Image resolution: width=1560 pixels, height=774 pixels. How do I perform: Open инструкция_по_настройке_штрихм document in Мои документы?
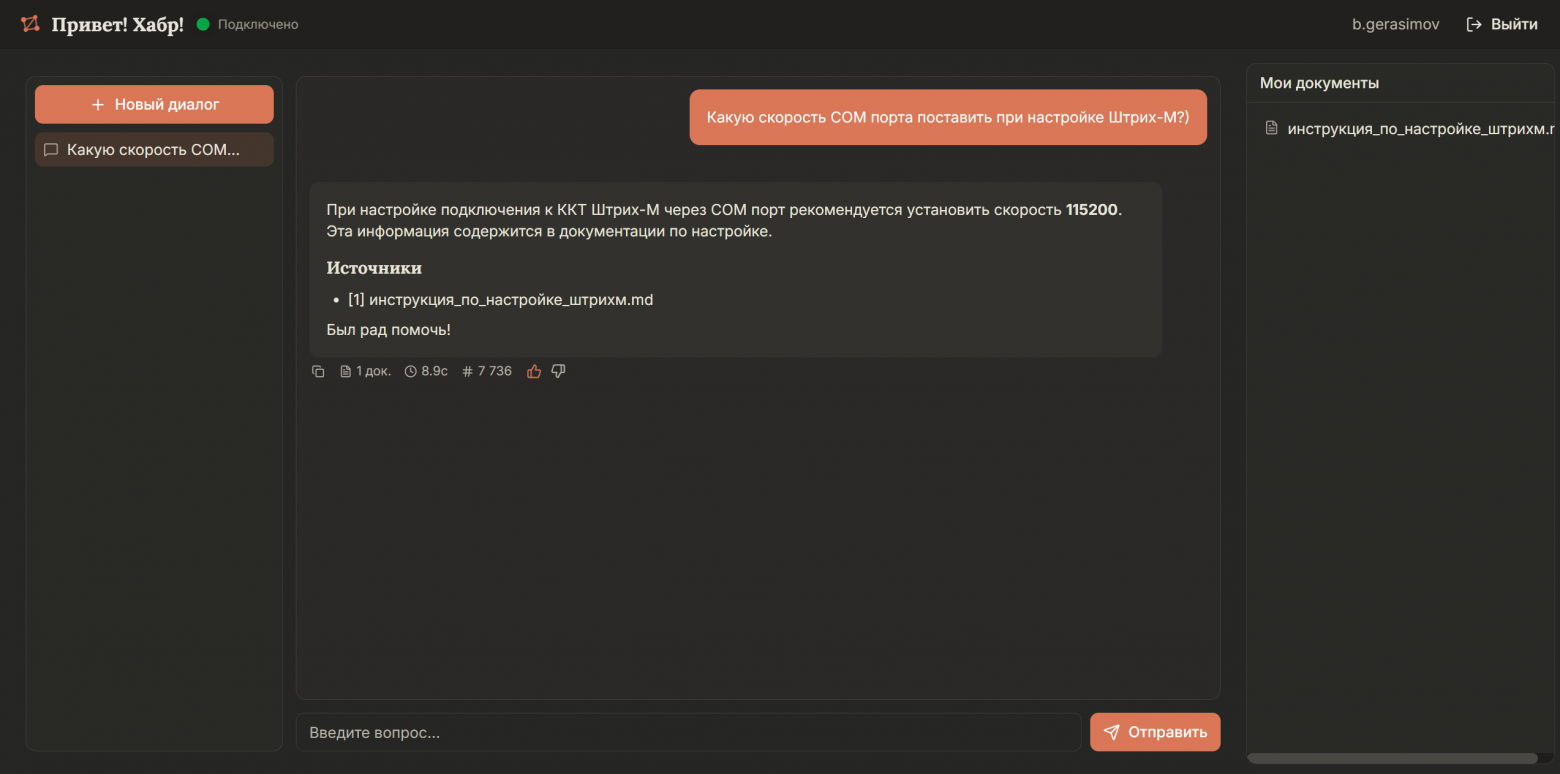pyautogui.click(x=1410, y=128)
